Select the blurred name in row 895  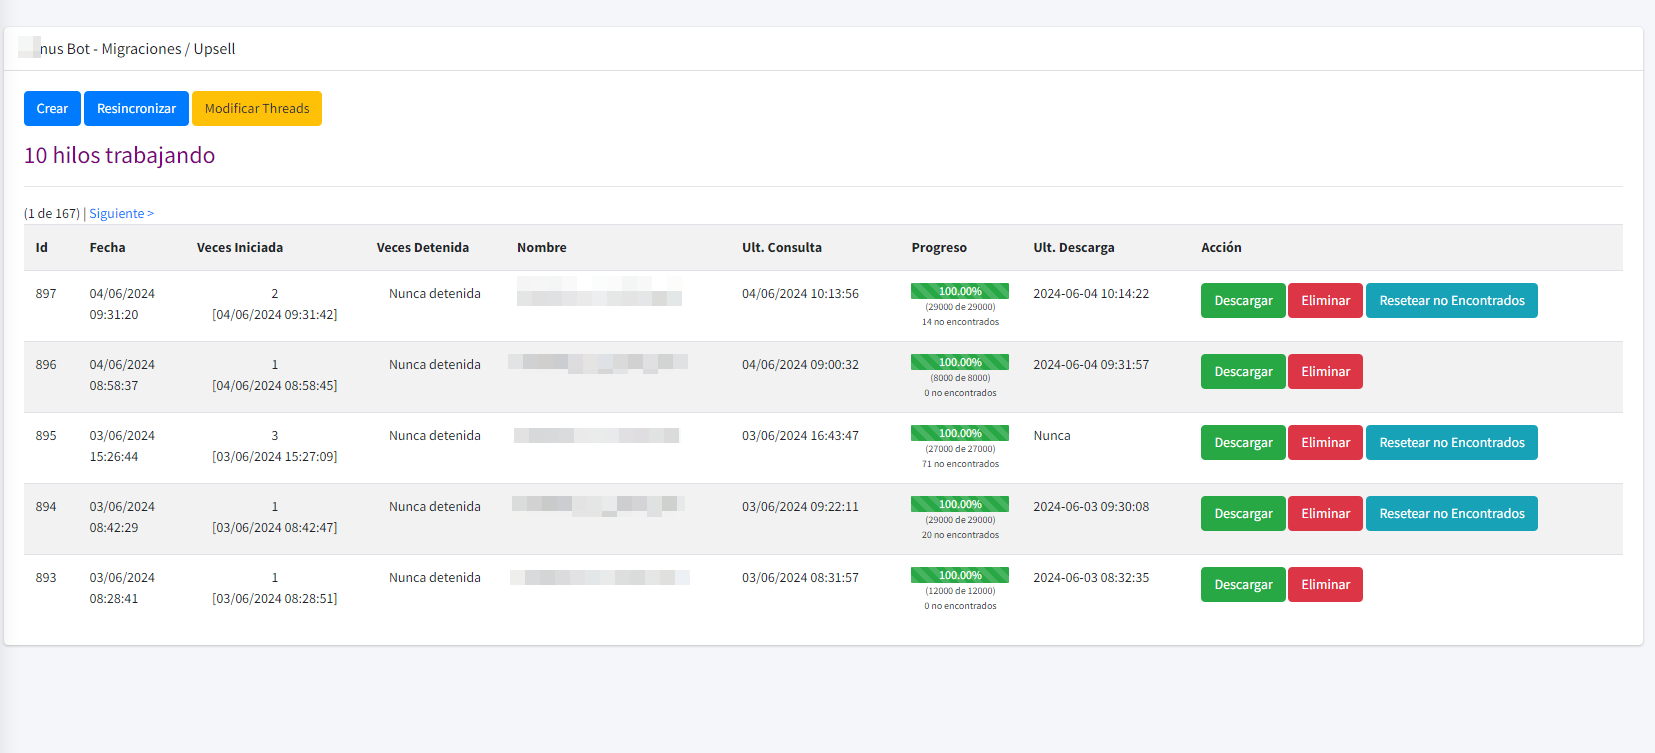[597, 436]
